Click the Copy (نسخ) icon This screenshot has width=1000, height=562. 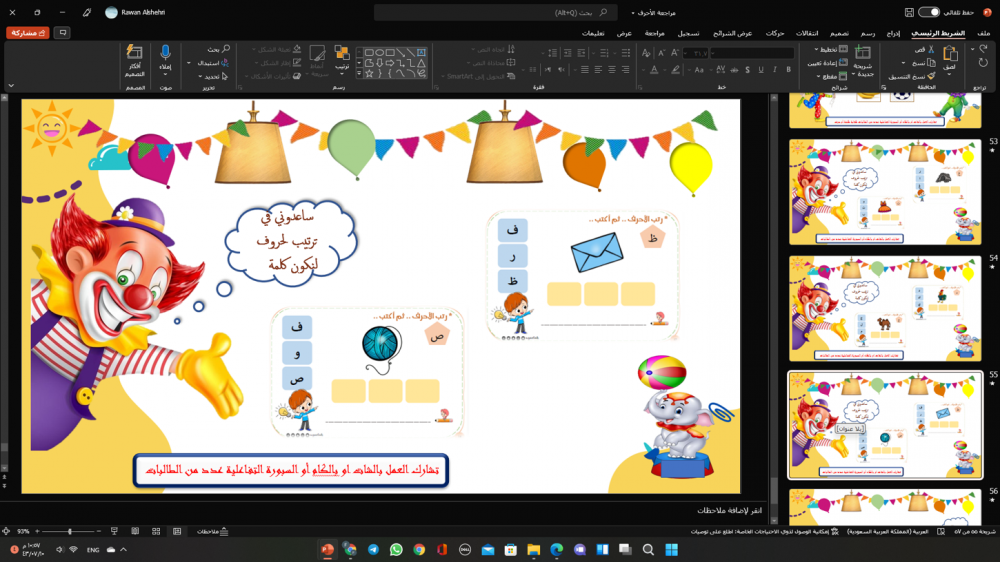pyautogui.click(x=931, y=63)
